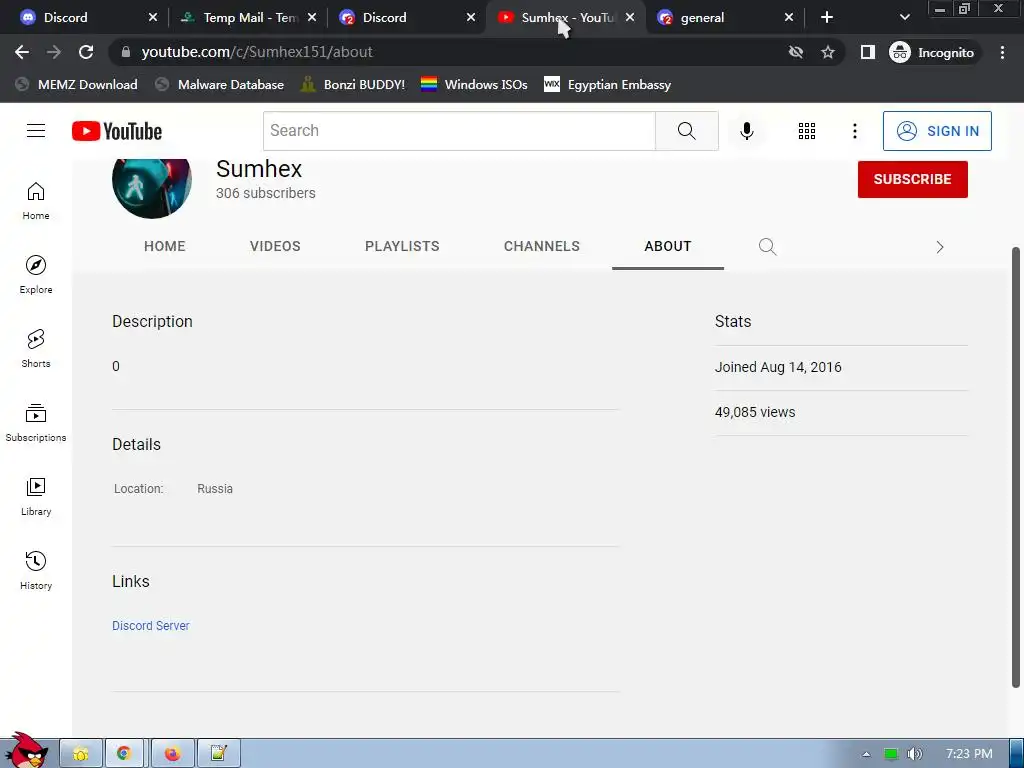This screenshot has width=1024, height=768.
Task: Open Subscriptions in sidebar
Action: tap(36, 423)
